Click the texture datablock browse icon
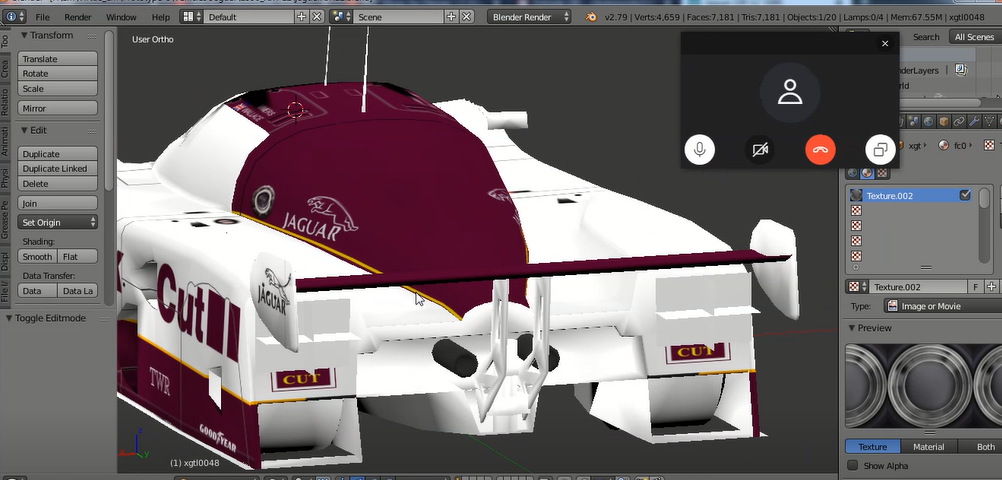 [x=856, y=287]
